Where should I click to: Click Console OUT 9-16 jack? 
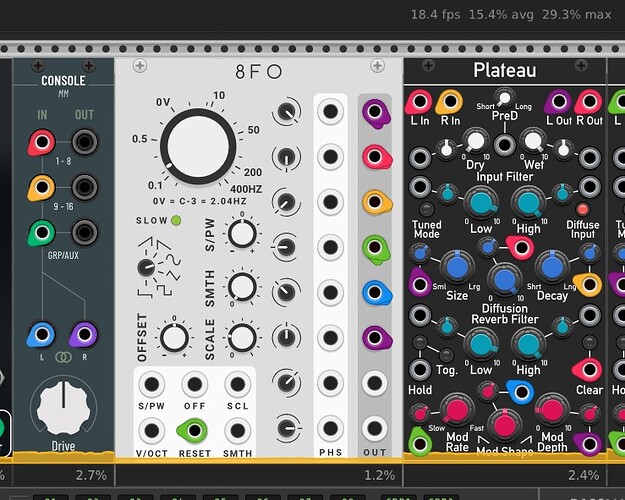(85, 187)
